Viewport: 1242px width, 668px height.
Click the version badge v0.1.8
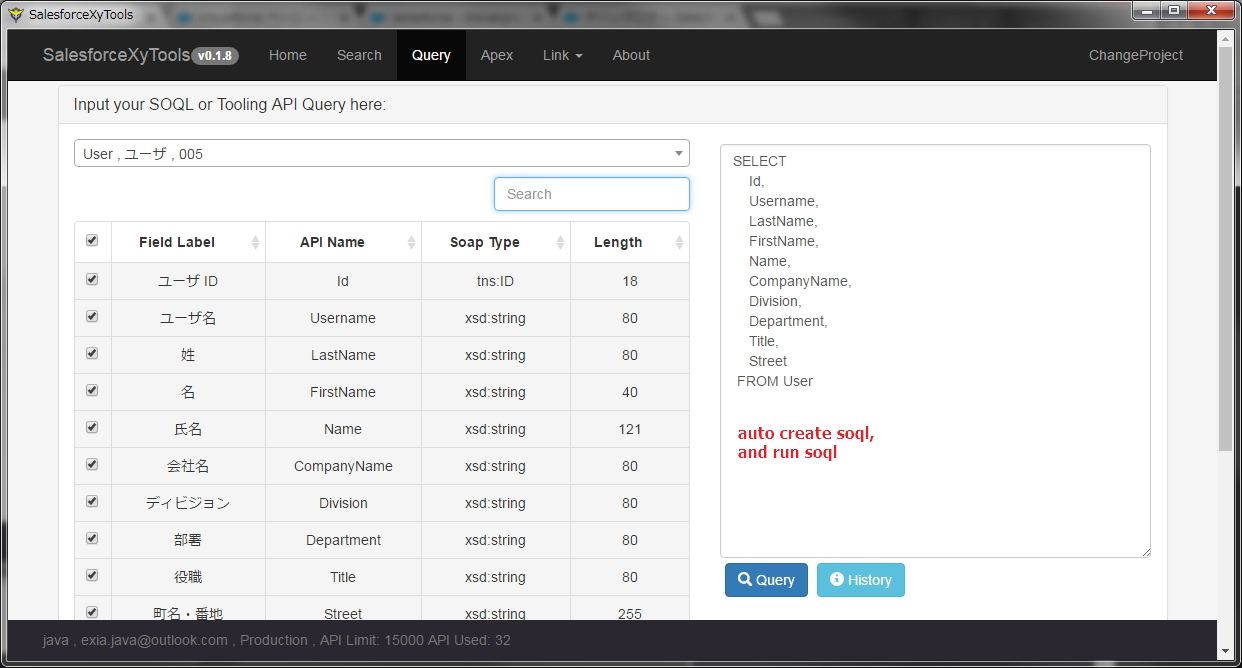(x=215, y=56)
